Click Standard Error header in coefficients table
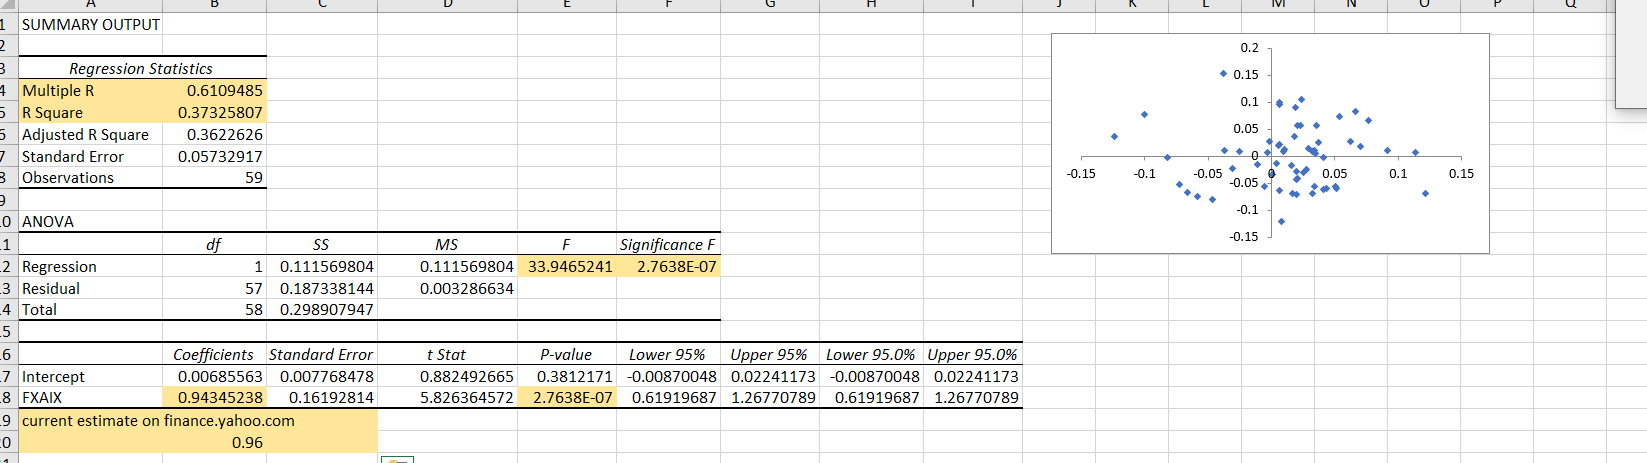This screenshot has height=463, width=1647. tap(322, 354)
